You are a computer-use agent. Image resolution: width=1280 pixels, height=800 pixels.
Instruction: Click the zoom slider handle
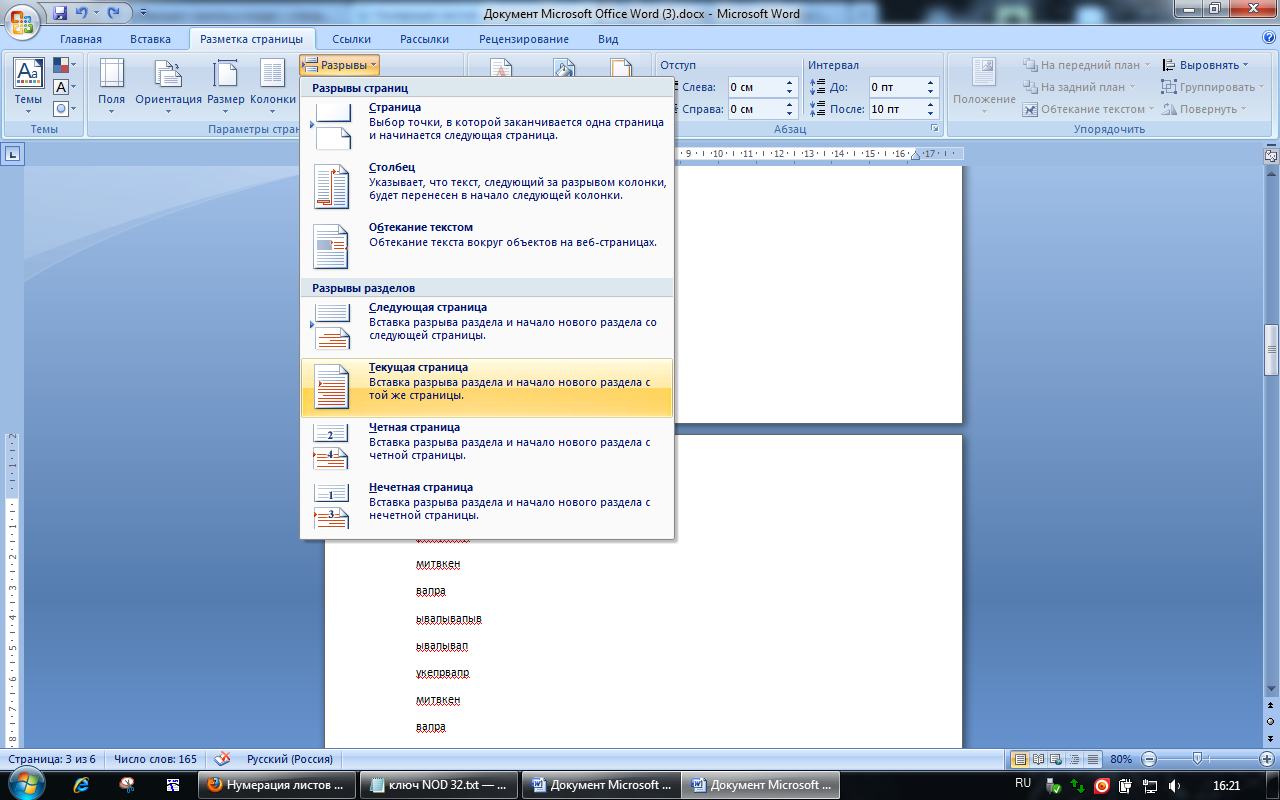click(1197, 759)
